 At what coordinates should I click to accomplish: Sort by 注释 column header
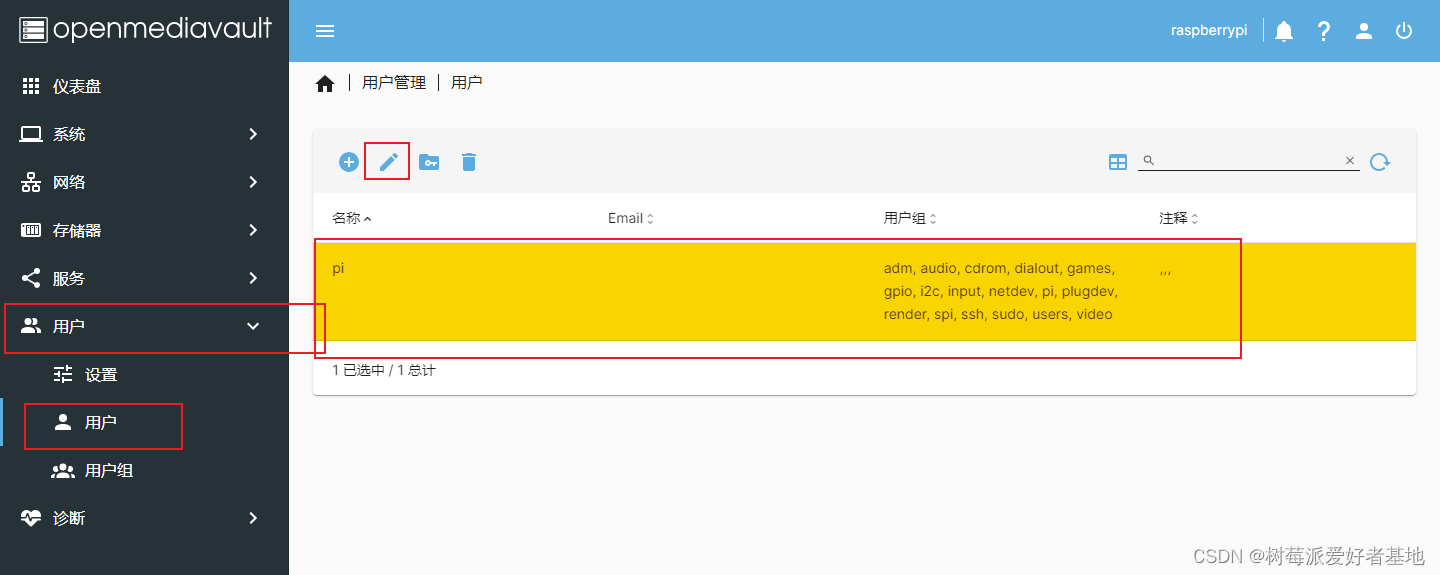click(1179, 218)
